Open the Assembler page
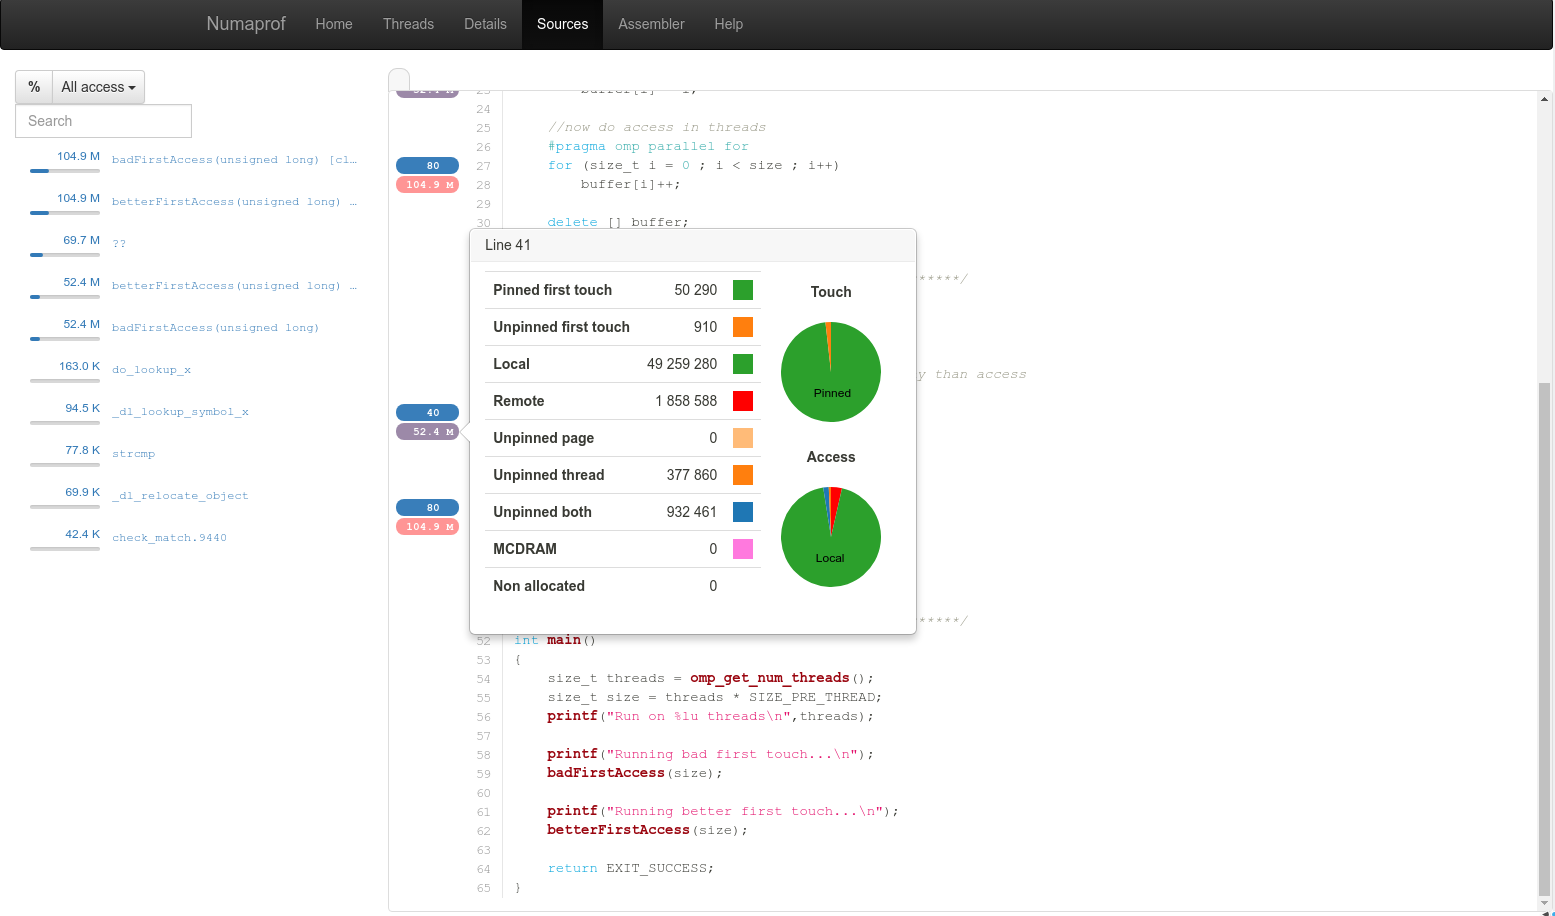This screenshot has height=916, width=1555. (x=651, y=24)
